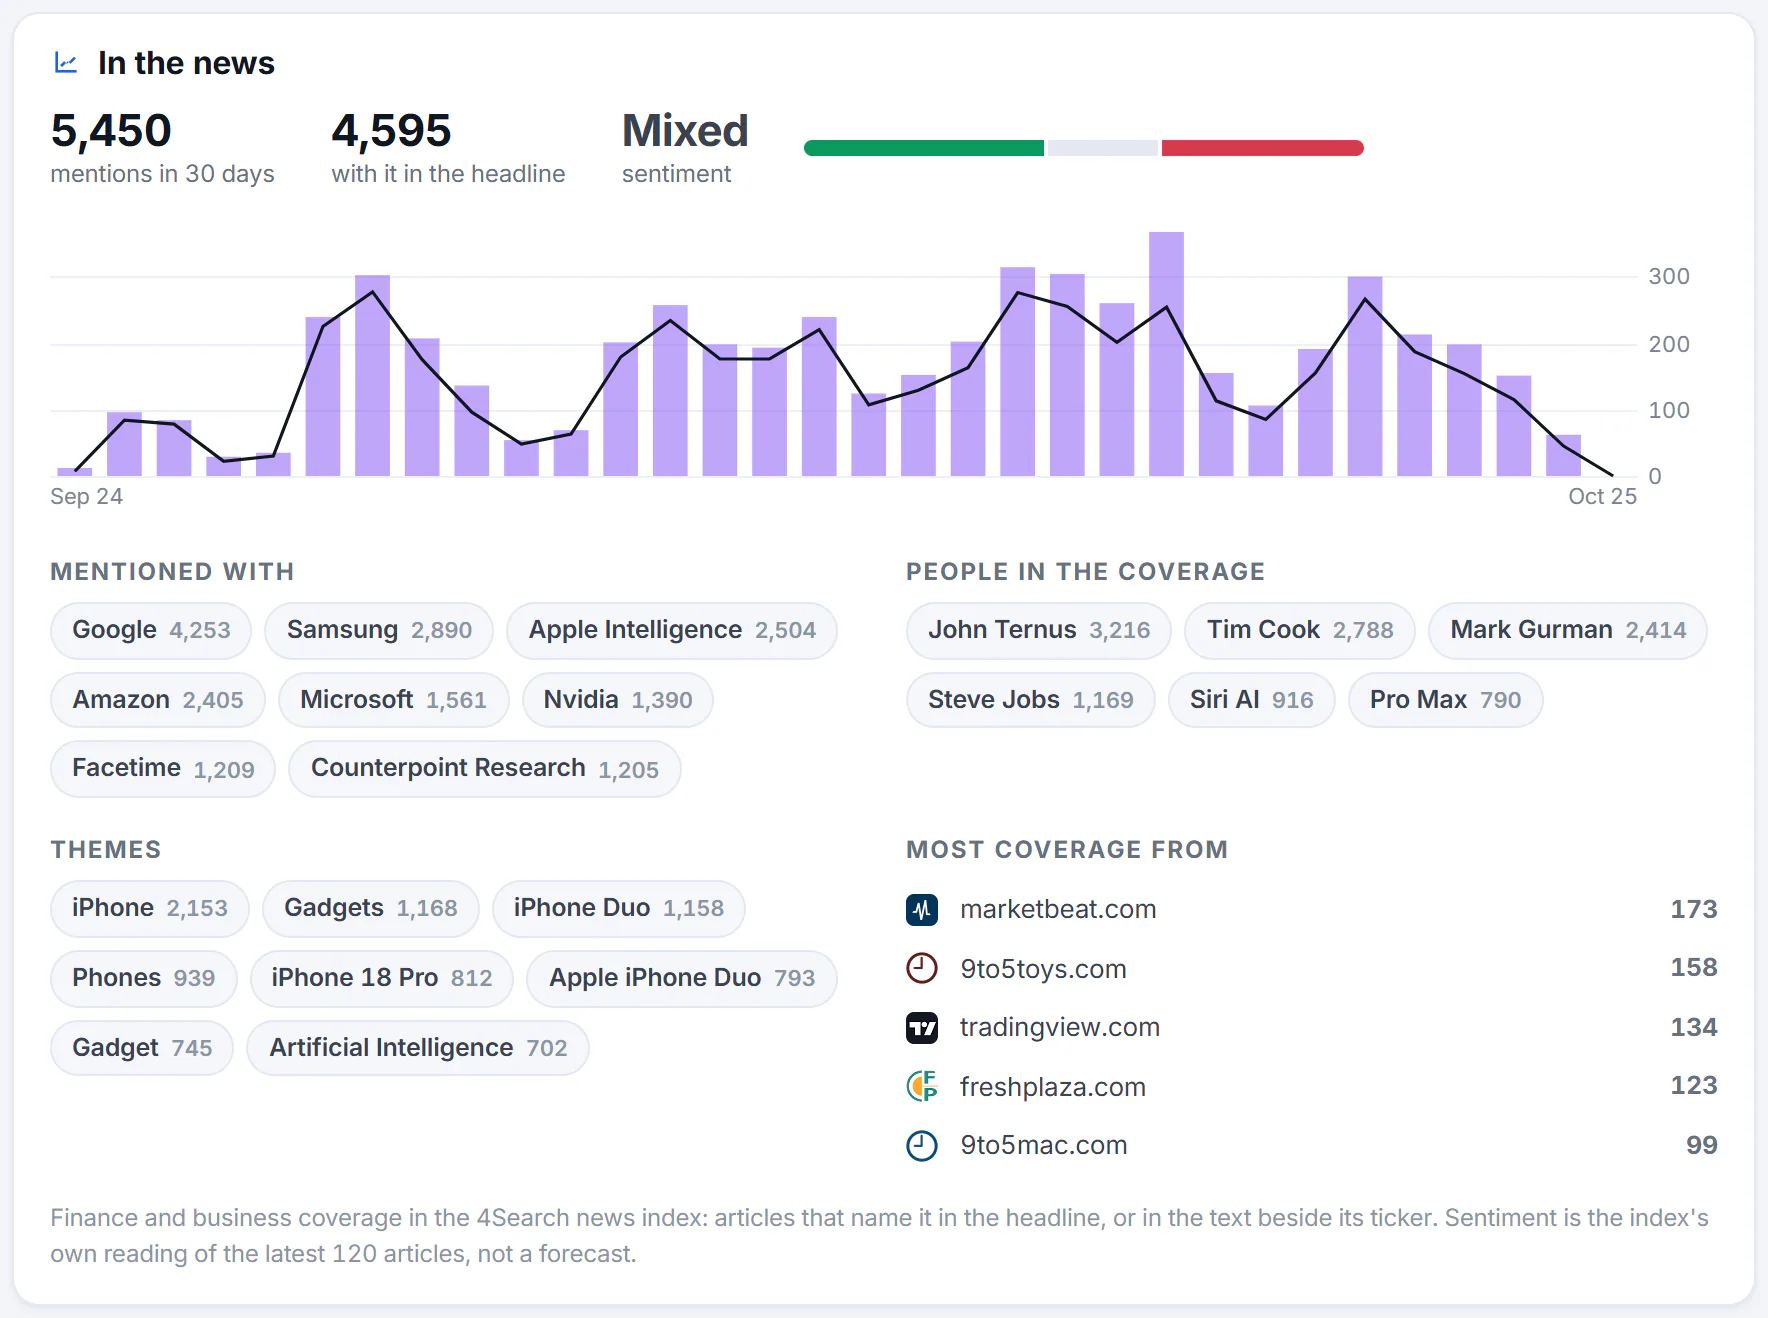Click the Sep 24 axis label

[87, 496]
